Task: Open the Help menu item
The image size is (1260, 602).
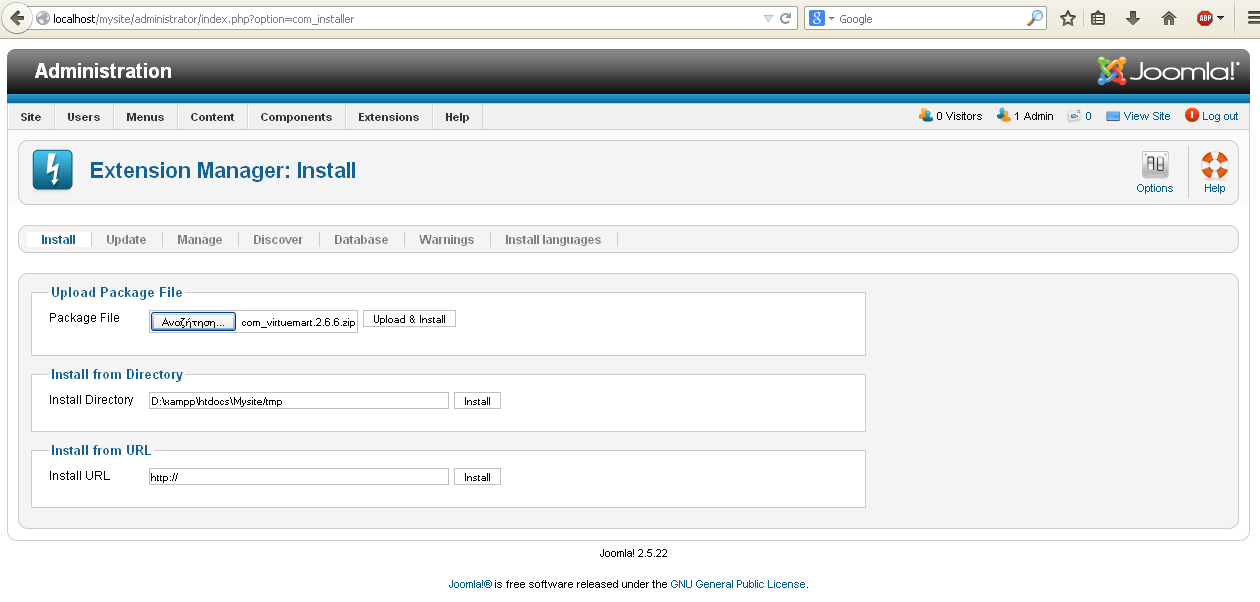Action: [457, 117]
